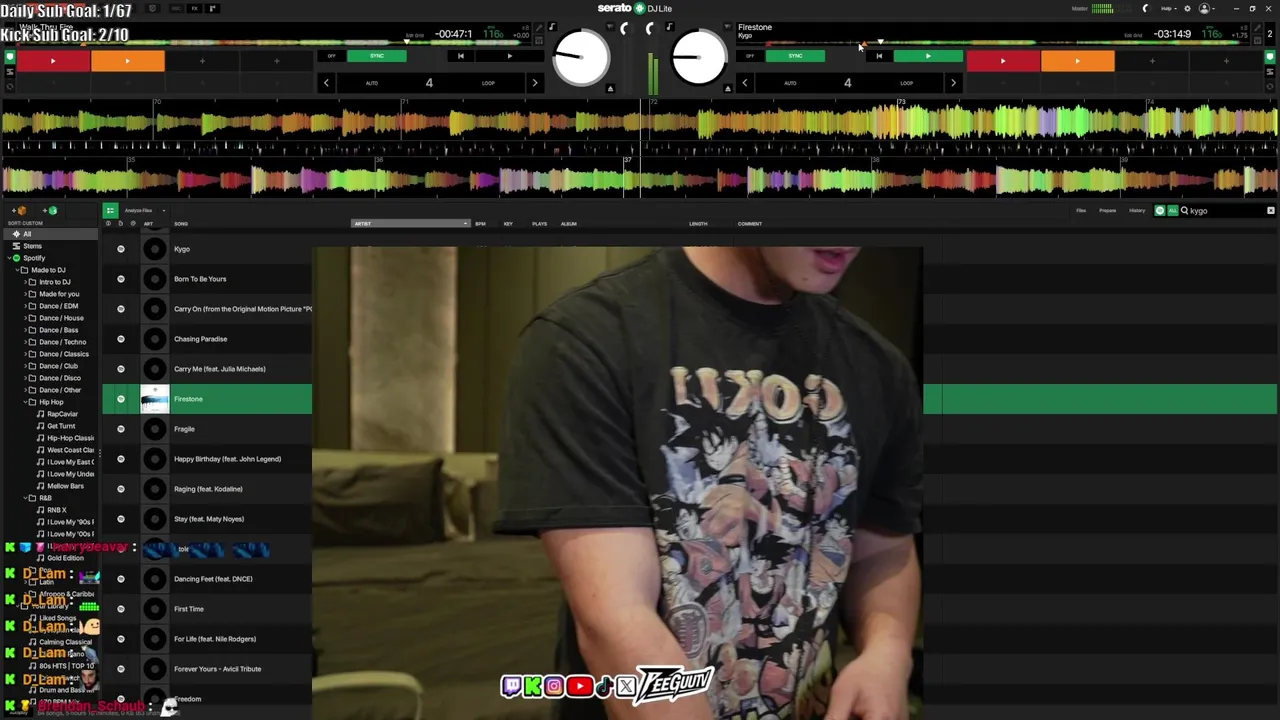Collapse the Made to DJ folder
The width and height of the screenshot is (1280, 720).
[16, 270]
